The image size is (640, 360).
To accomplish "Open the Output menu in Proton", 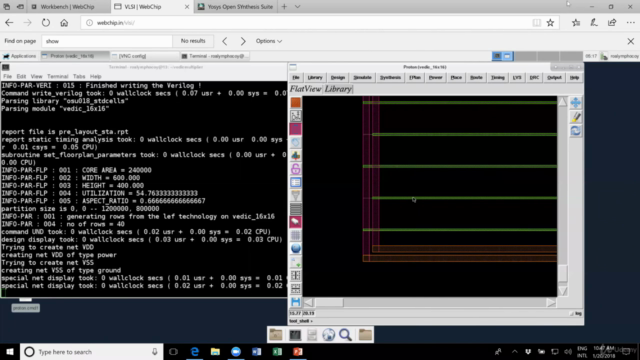I will click(554, 78).
